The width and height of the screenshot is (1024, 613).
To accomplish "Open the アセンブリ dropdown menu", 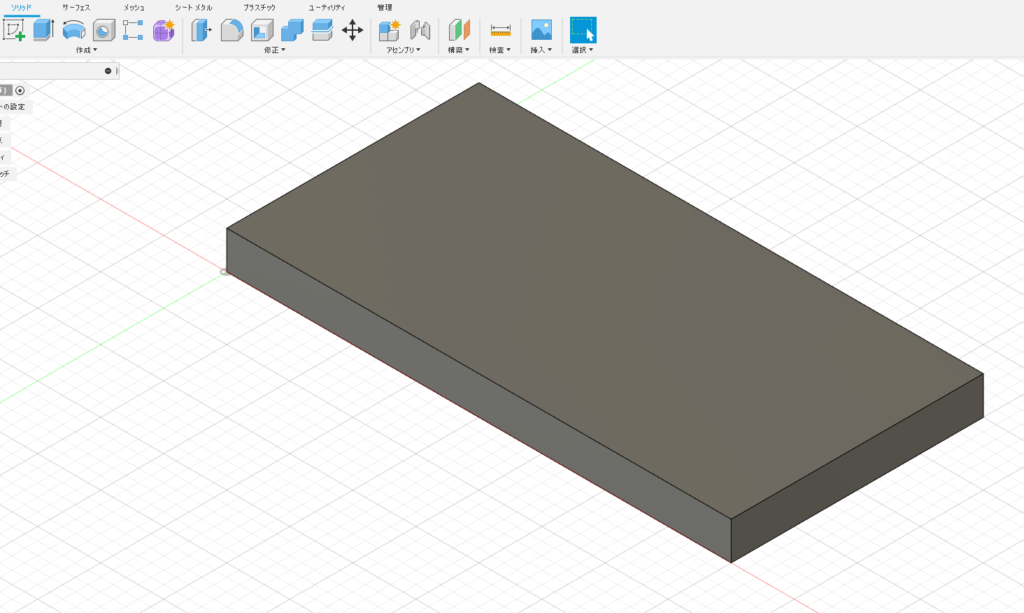I will click(403, 50).
